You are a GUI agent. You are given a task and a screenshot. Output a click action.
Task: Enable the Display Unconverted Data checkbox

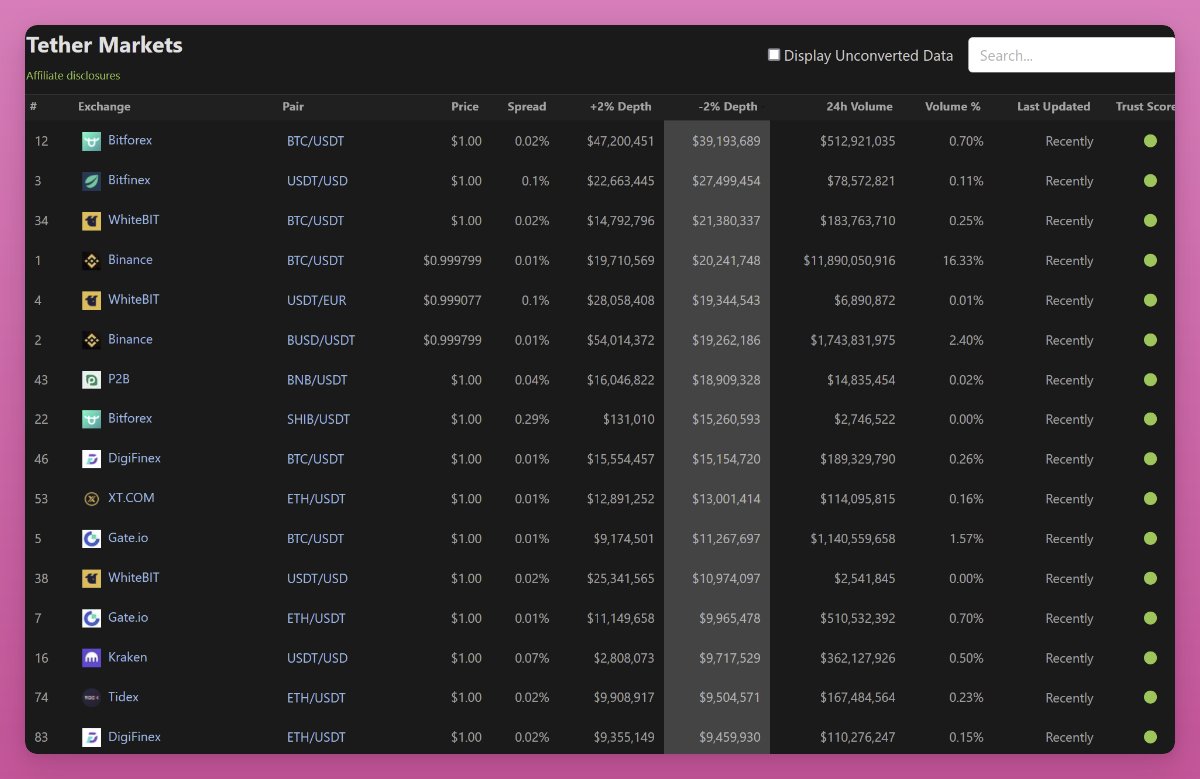point(774,55)
